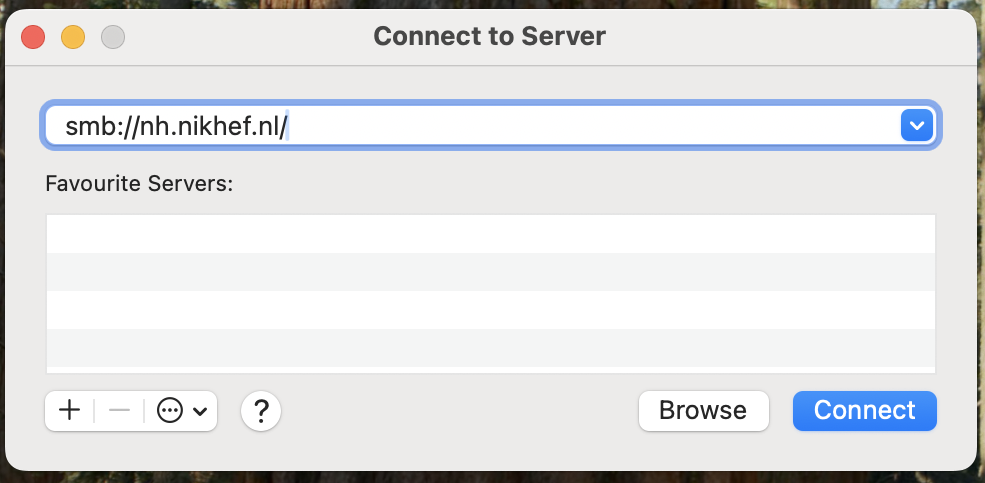Show recent servers with the blue dropdown arrow

point(917,125)
